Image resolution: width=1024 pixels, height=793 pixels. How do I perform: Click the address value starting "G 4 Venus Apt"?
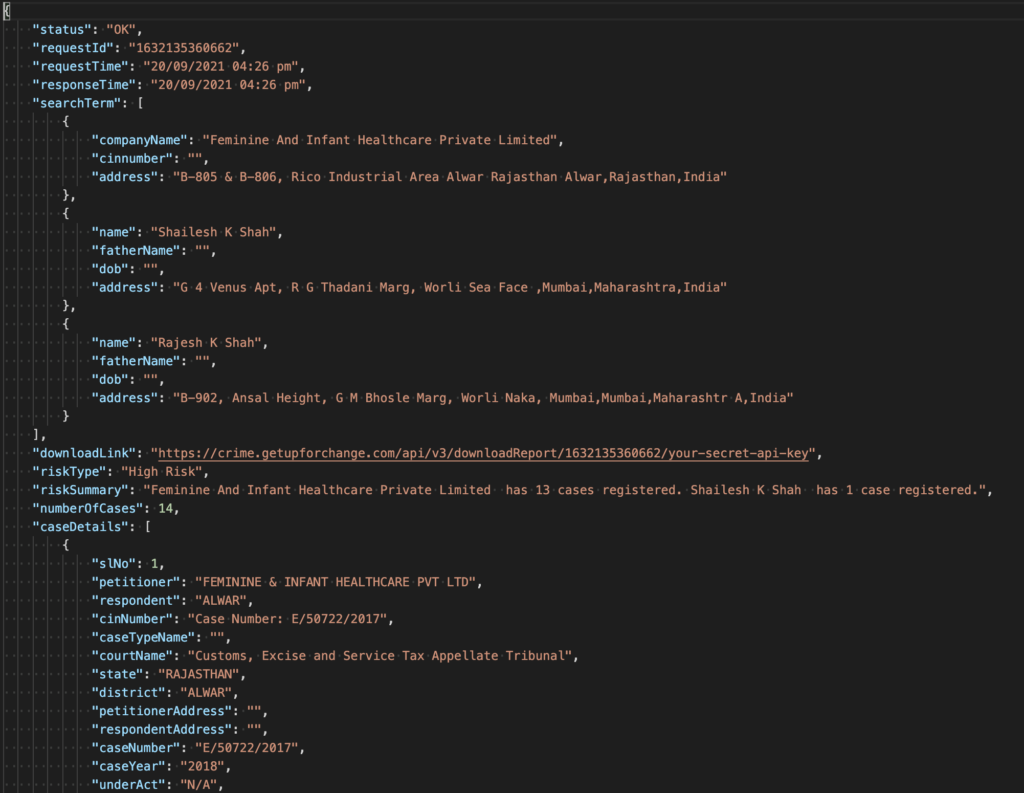449,287
